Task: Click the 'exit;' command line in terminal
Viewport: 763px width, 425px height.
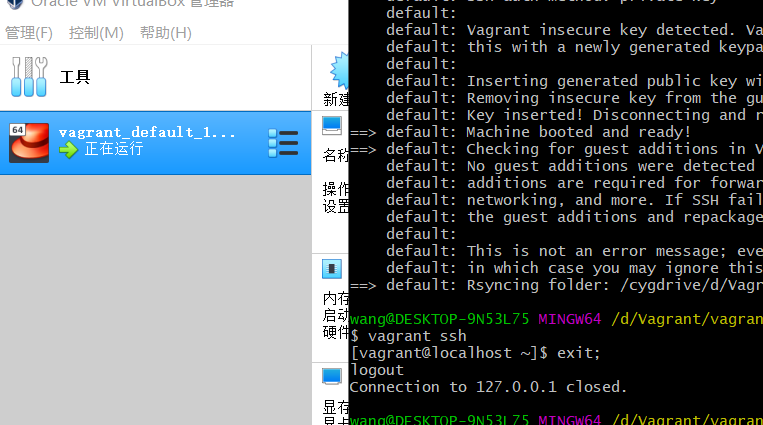Action: pyautogui.click(x=475, y=353)
